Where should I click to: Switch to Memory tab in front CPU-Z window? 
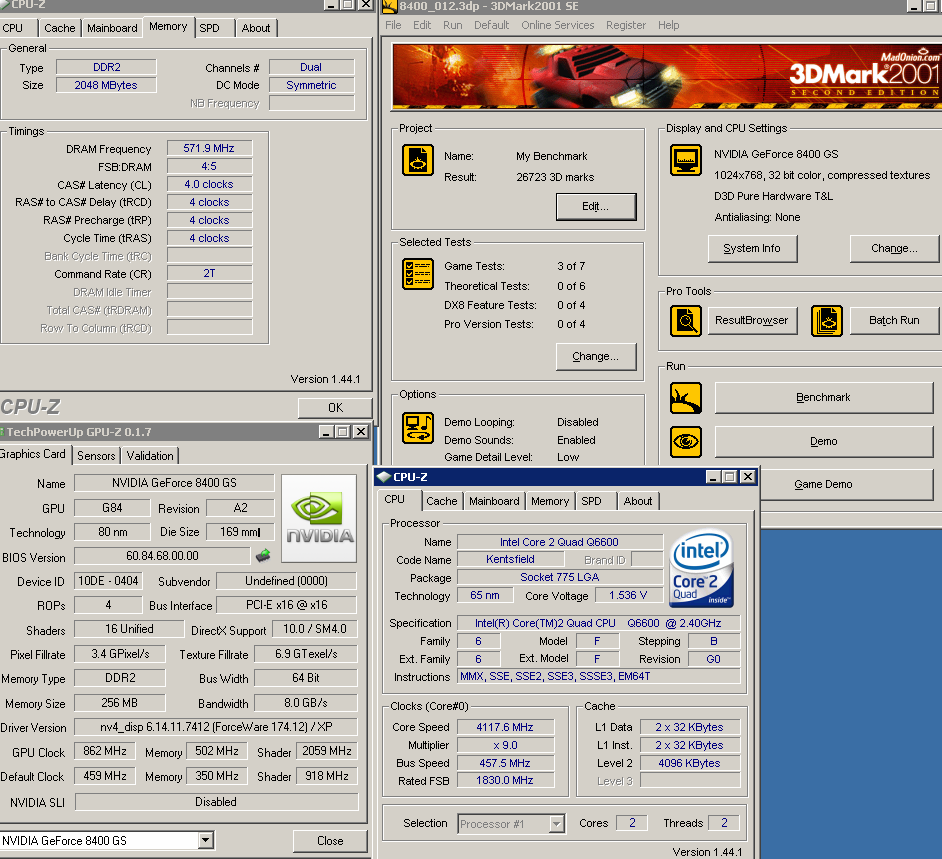pyautogui.click(x=550, y=501)
